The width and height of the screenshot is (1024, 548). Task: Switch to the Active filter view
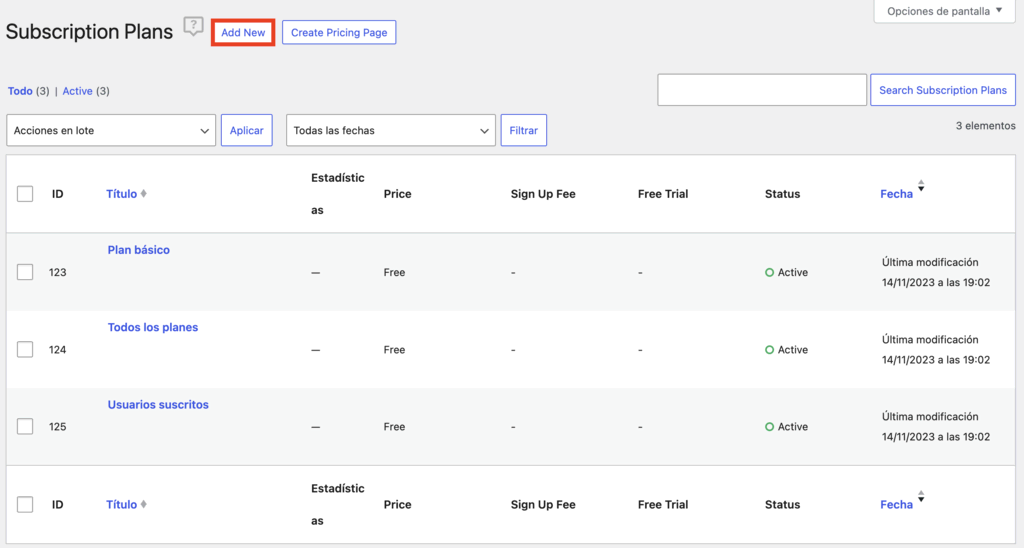click(x=77, y=91)
